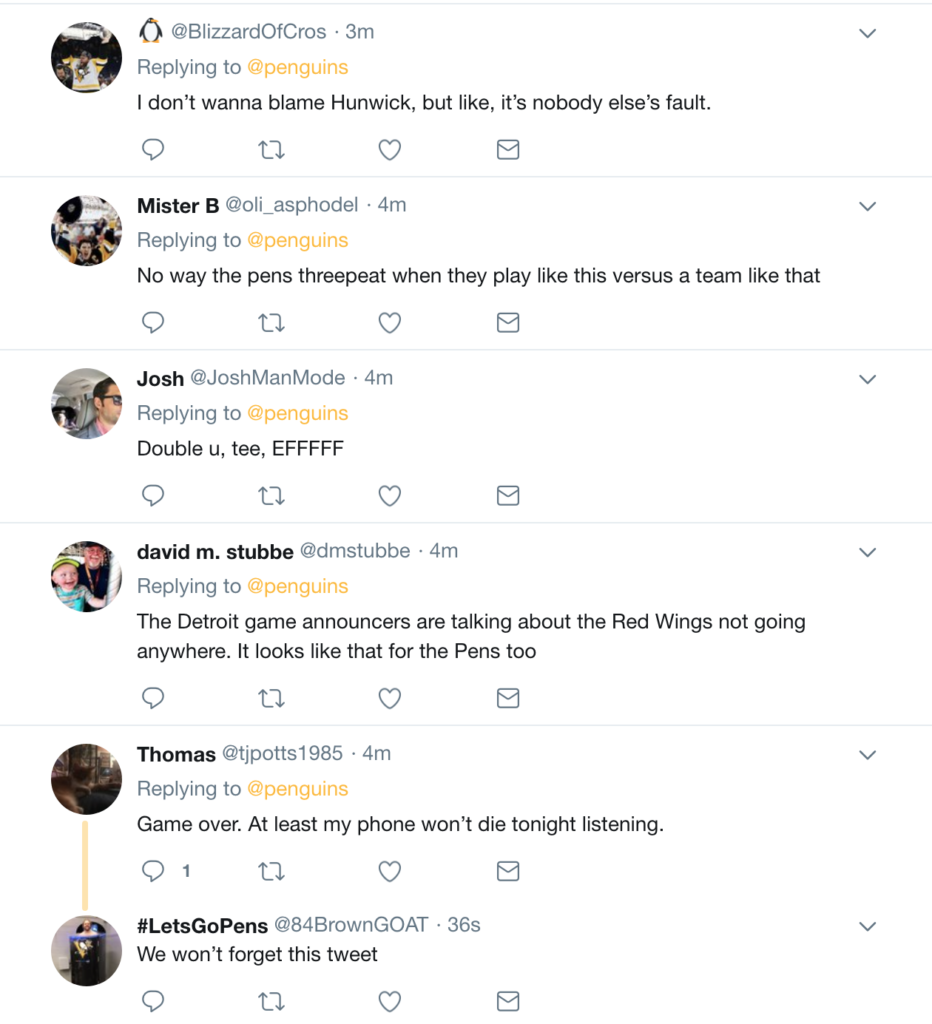The height and width of the screenshot is (1024, 932).
Task: Reply to Josh's tweet
Action: (x=153, y=496)
